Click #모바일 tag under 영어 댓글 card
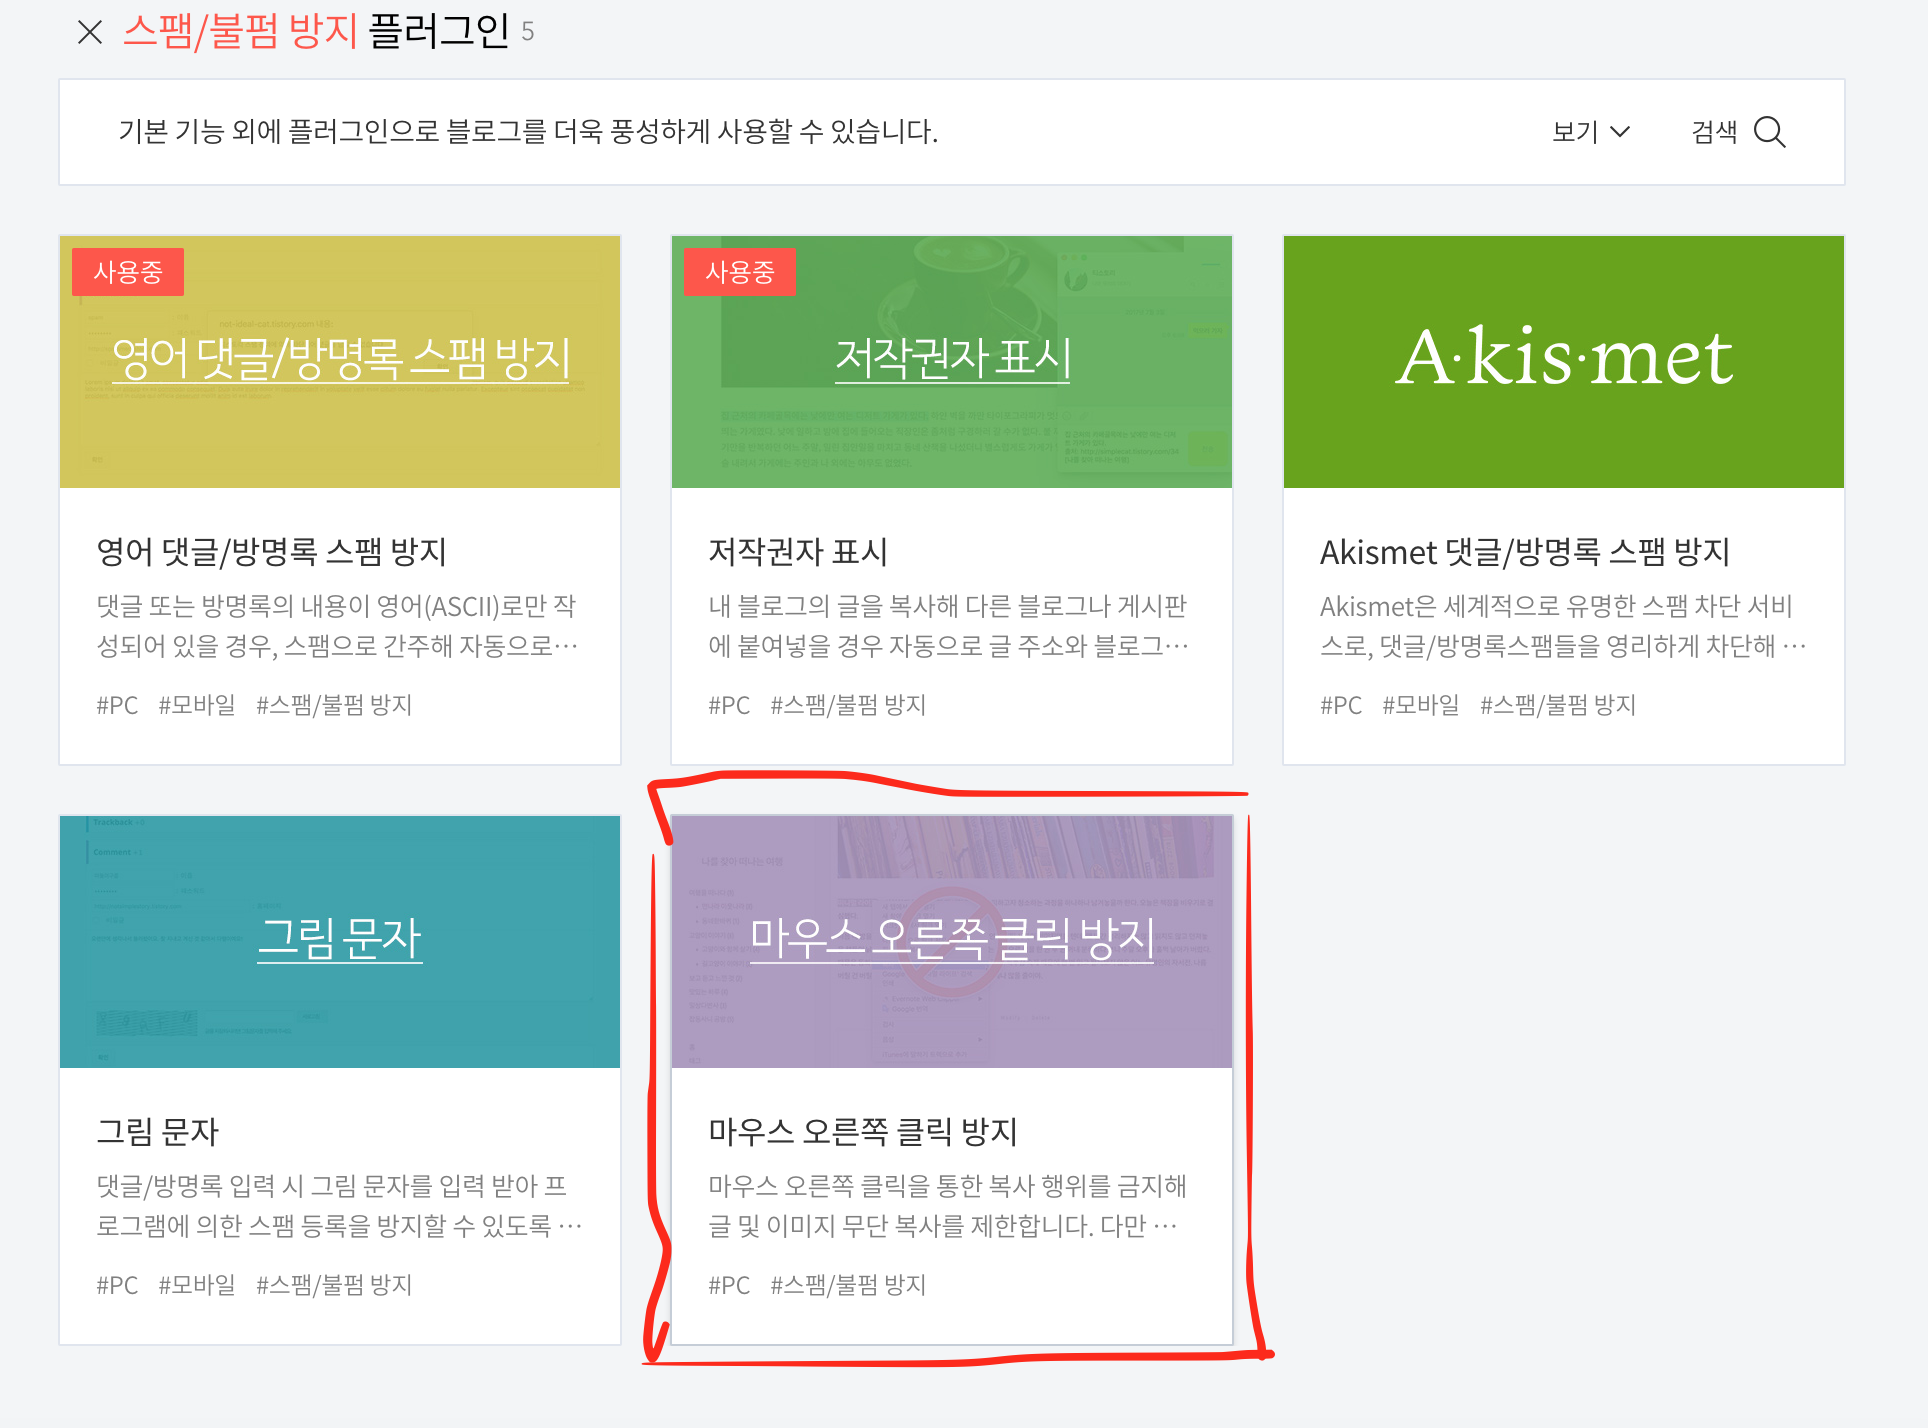 [x=197, y=705]
